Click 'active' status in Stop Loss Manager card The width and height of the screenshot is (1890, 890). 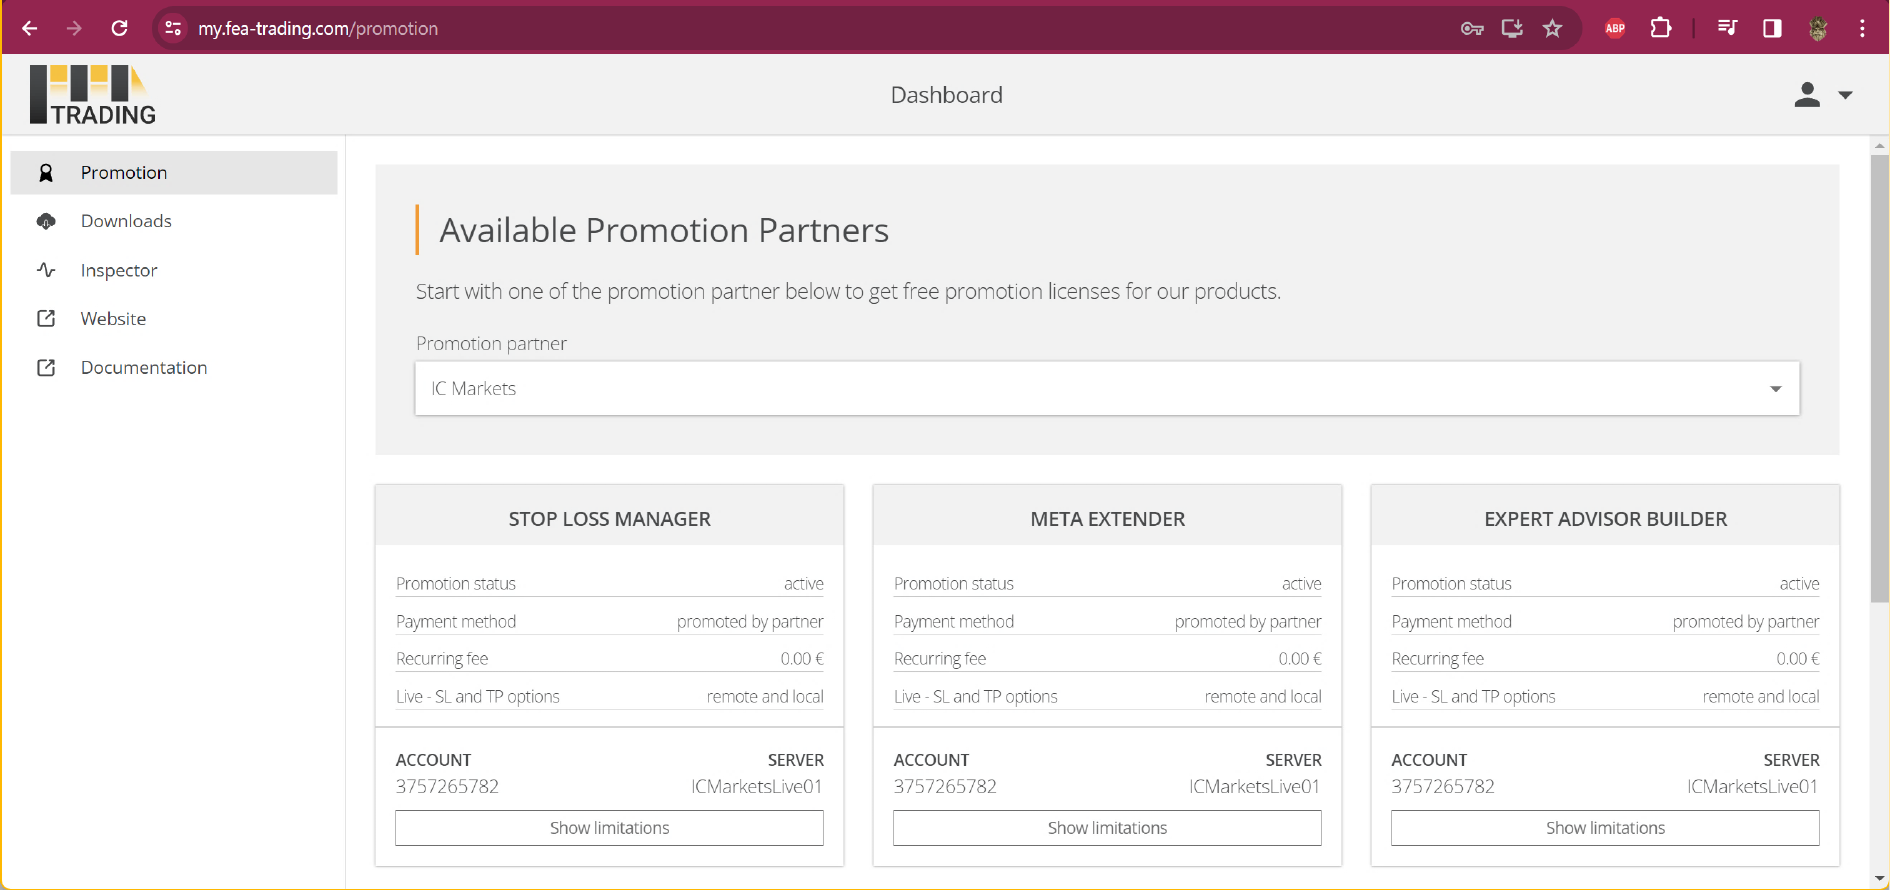(803, 583)
